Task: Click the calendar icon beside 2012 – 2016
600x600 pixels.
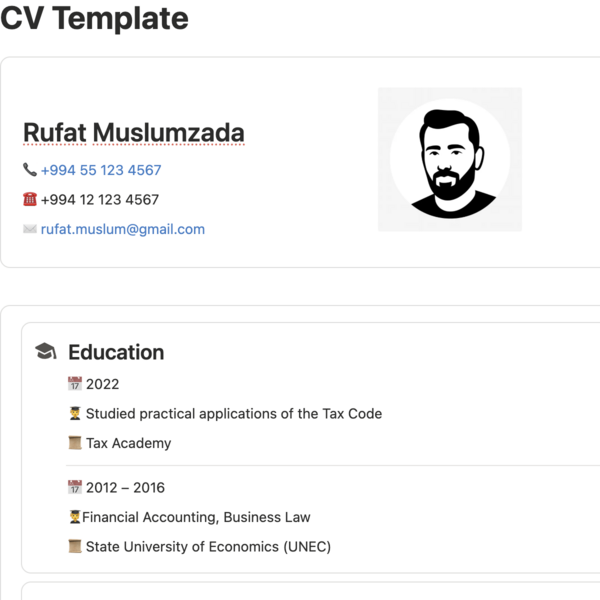Action: click(74, 487)
